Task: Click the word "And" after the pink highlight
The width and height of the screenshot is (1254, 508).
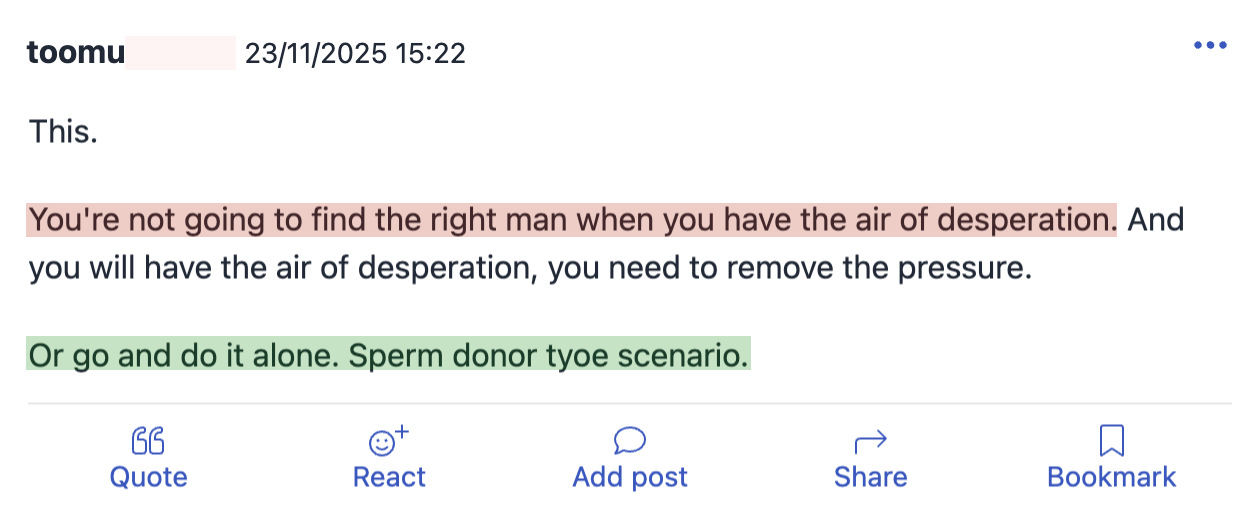Action: click(x=1156, y=219)
